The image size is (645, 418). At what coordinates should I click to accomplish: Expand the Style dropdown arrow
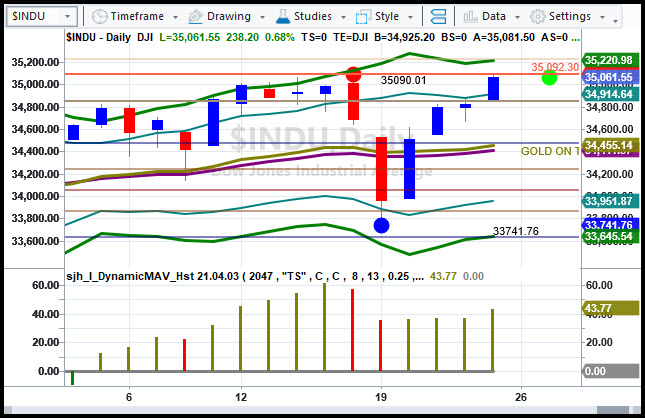pyautogui.click(x=410, y=17)
